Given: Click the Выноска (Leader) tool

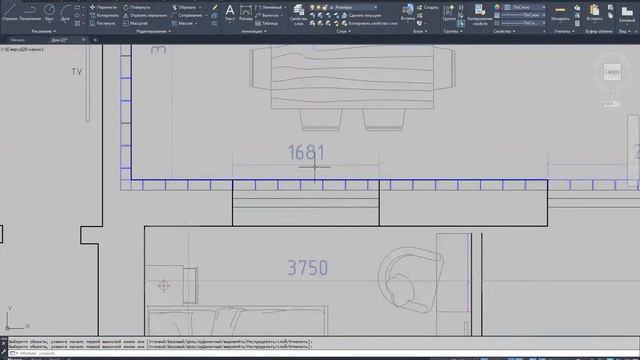Looking at the screenshot, I should [x=267, y=15].
